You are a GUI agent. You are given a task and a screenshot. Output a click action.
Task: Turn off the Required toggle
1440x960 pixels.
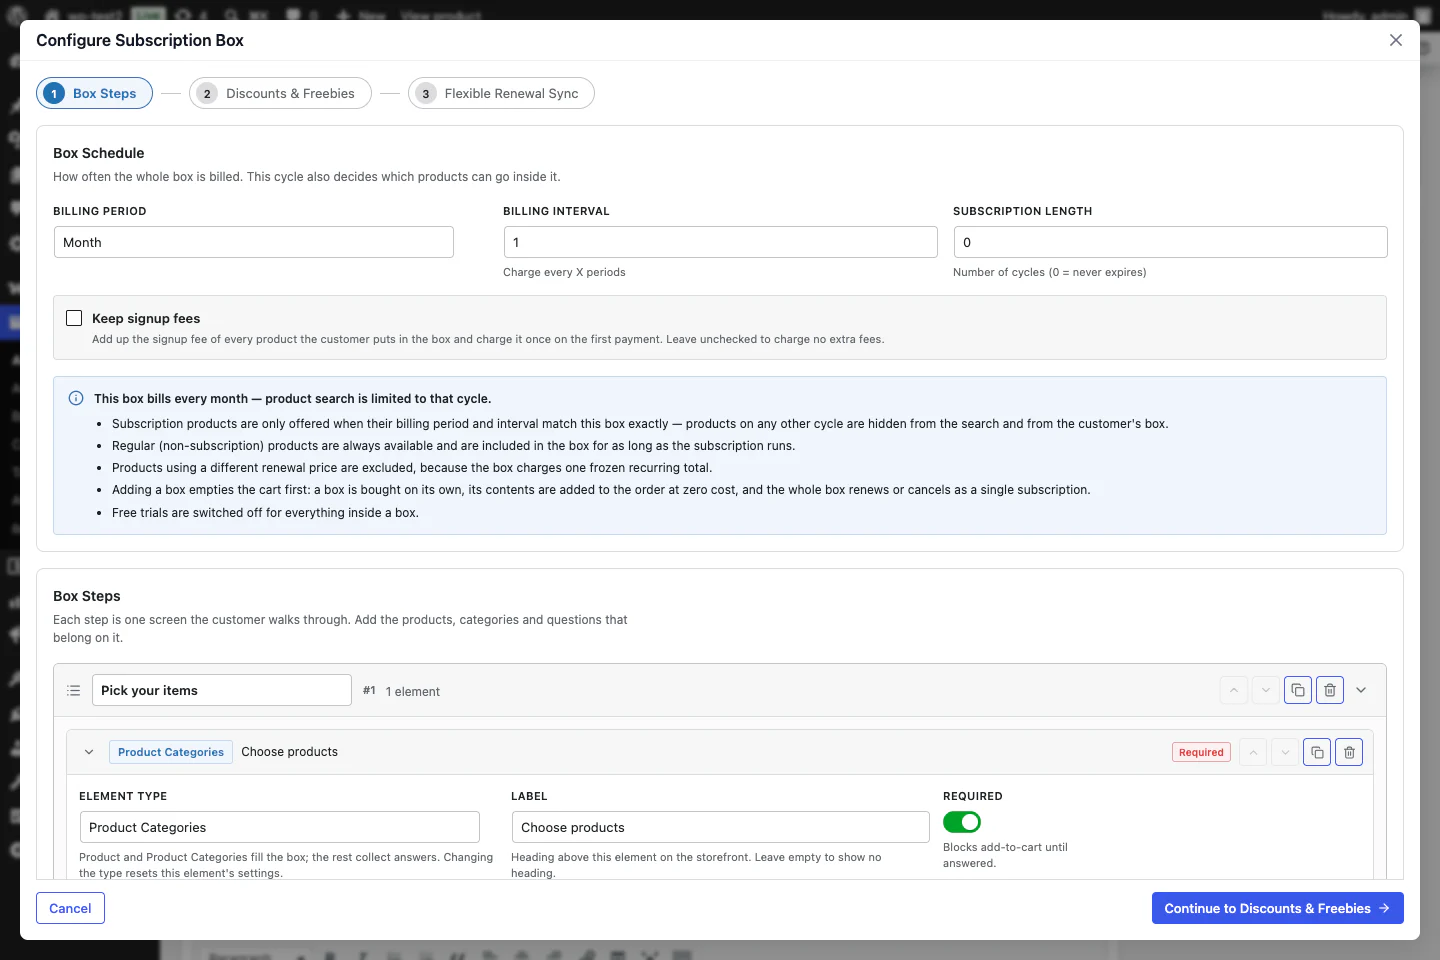962,822
